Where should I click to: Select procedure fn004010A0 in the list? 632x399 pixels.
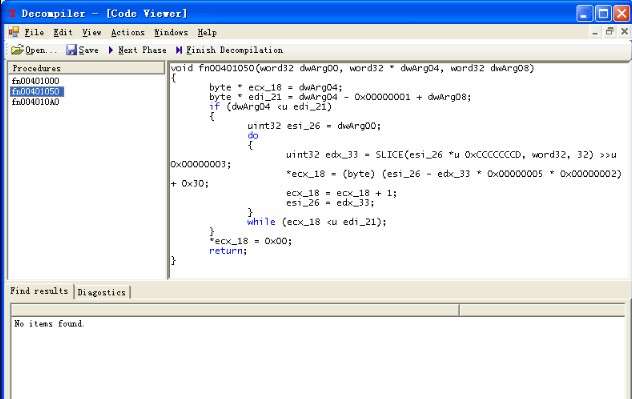35,102
